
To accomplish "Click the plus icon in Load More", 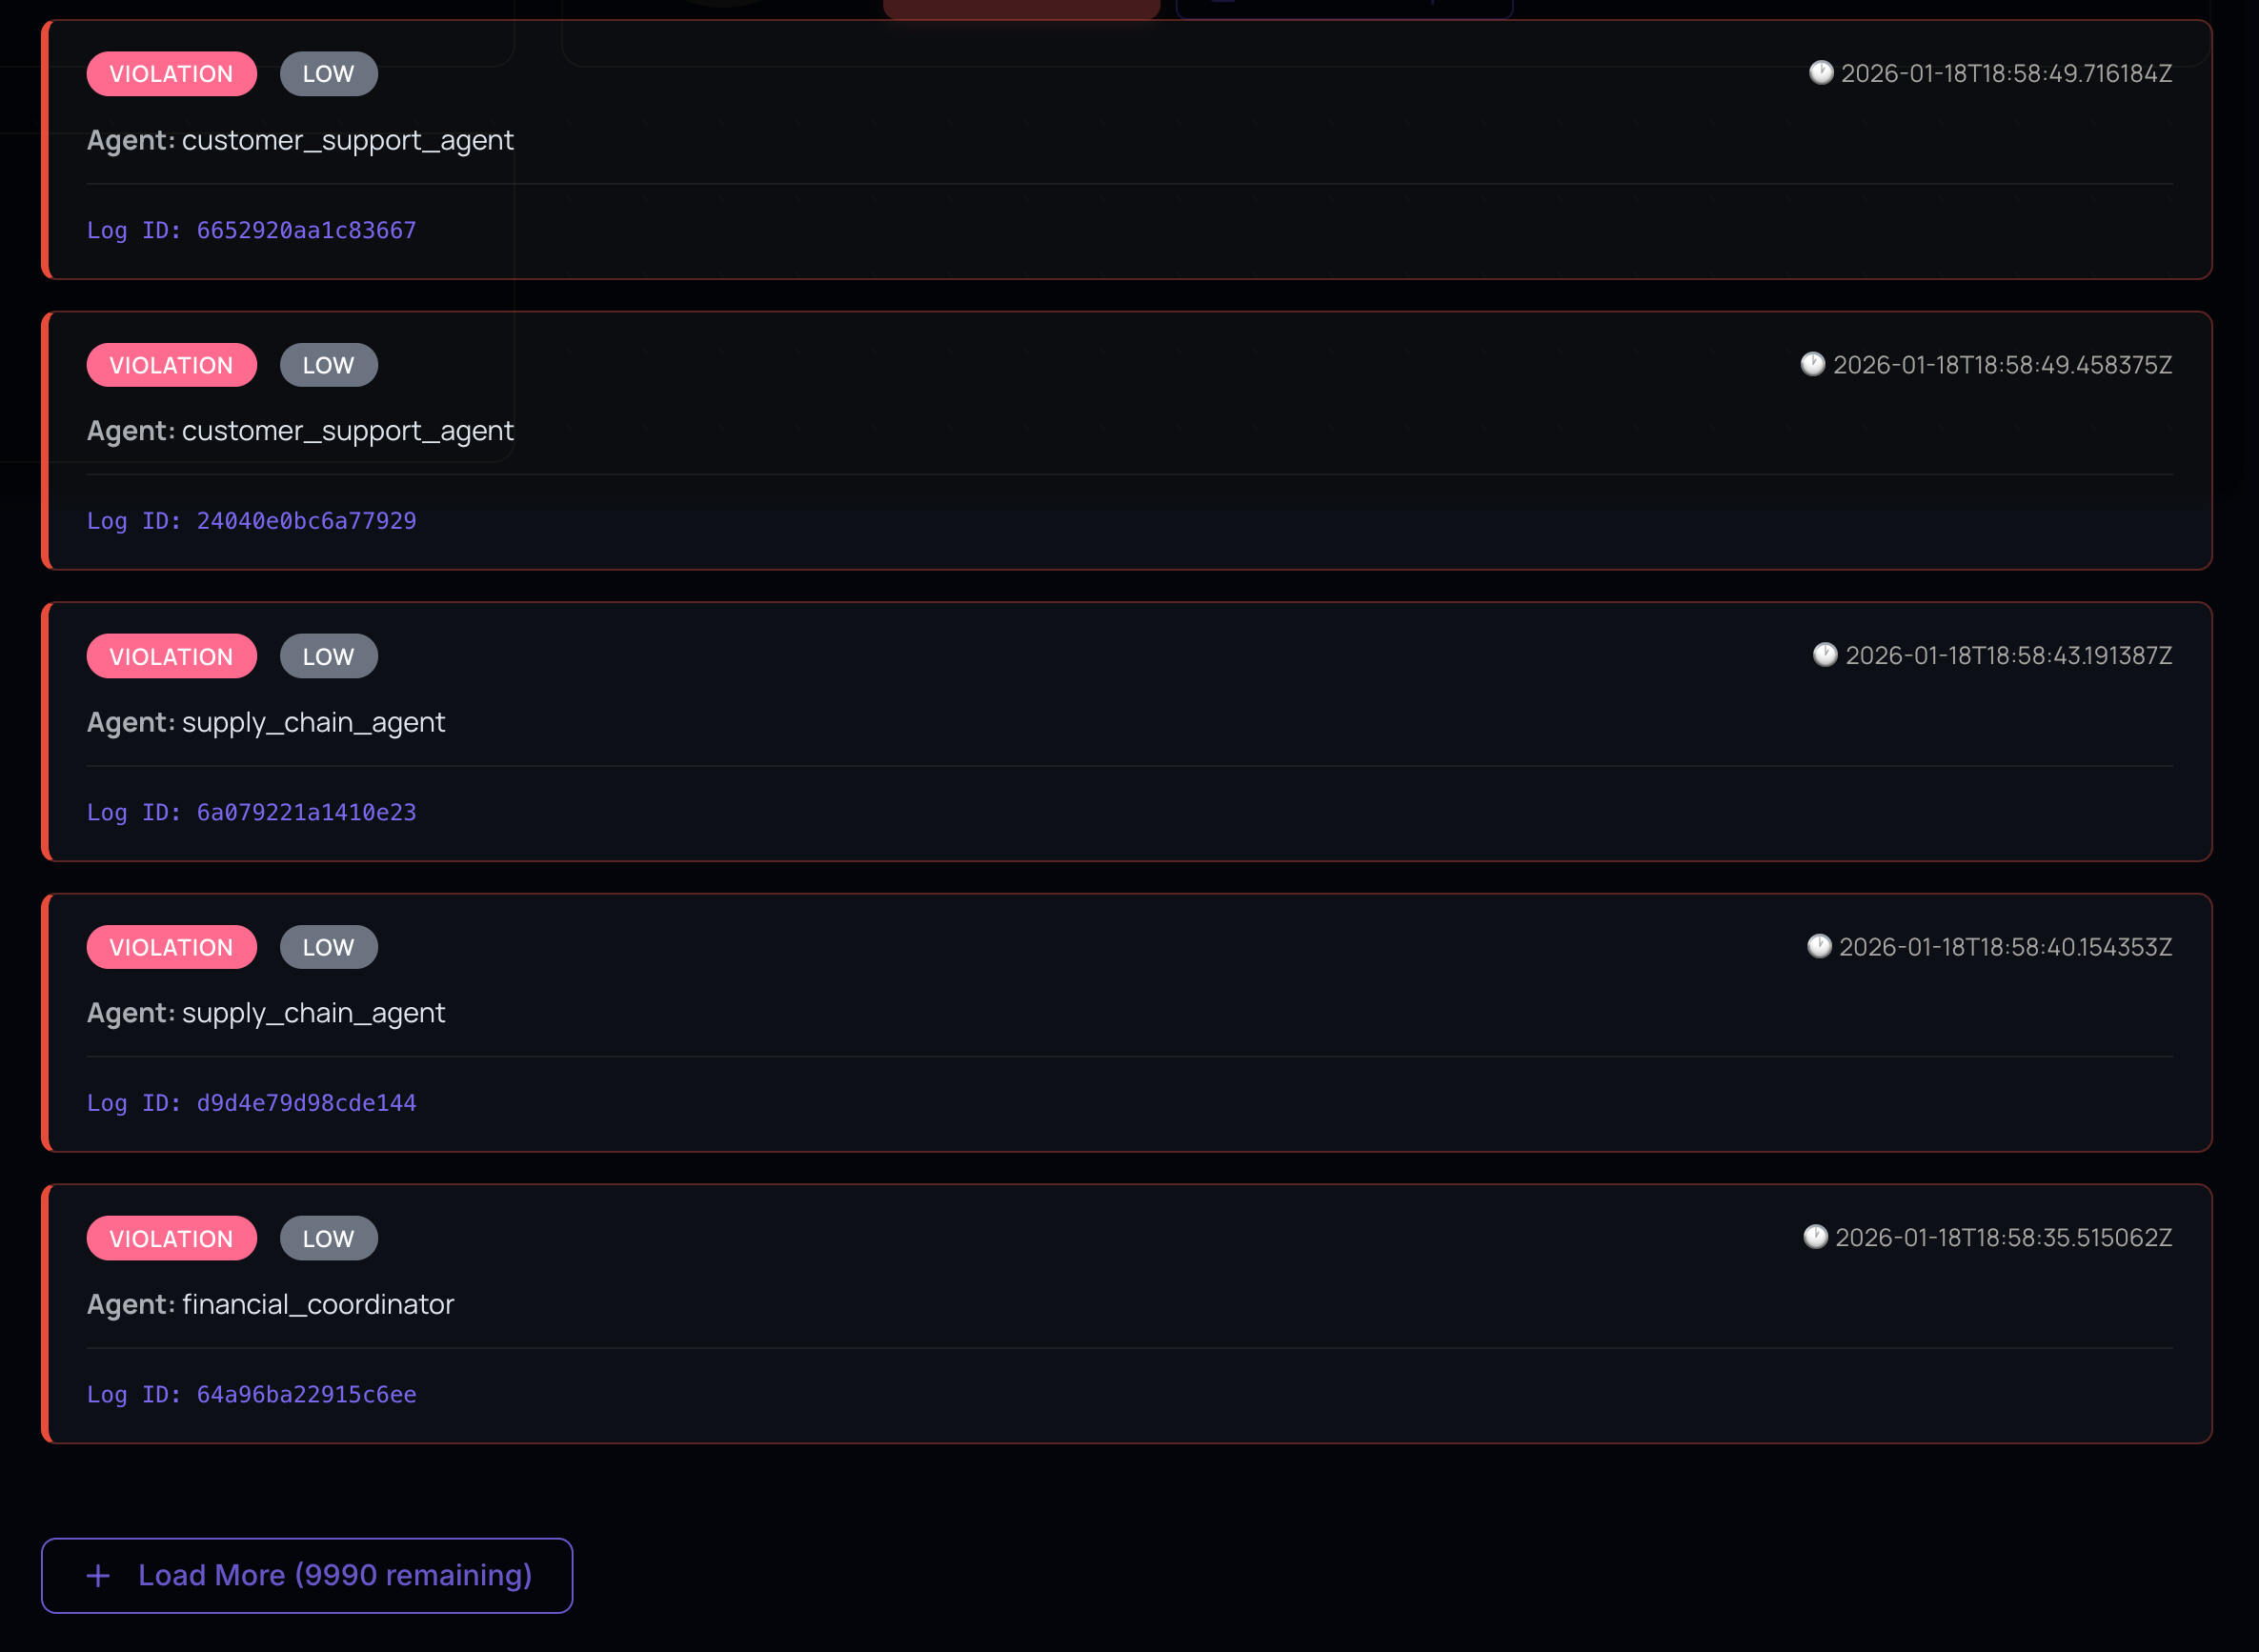I will pos(98,1576).
